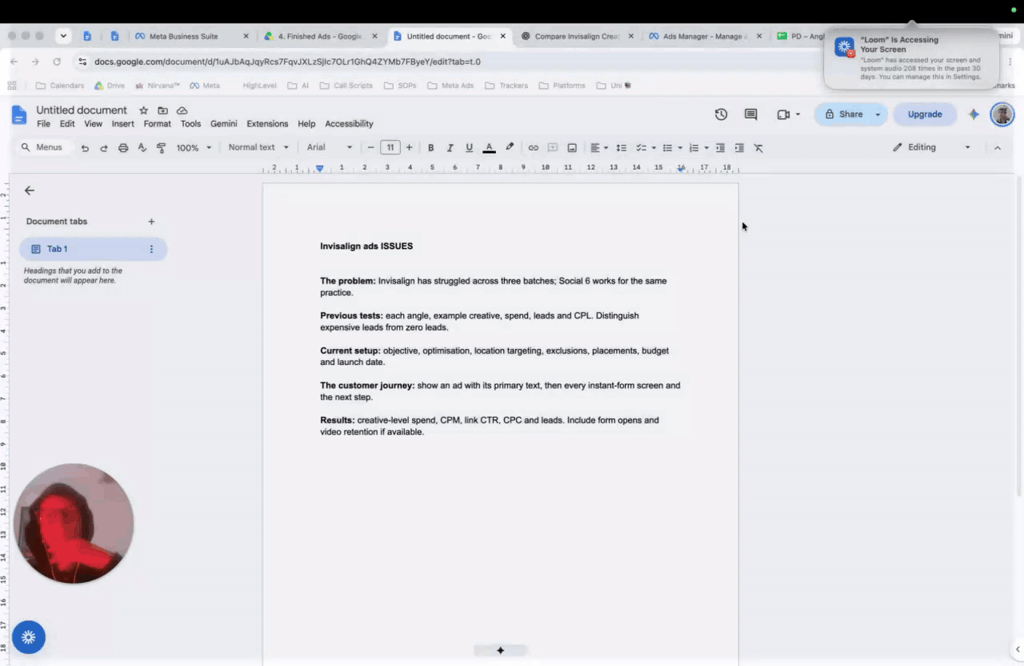Open version history clock icon
The width and height of the screenshot is (1024, 666).
[x=721, y=114]
